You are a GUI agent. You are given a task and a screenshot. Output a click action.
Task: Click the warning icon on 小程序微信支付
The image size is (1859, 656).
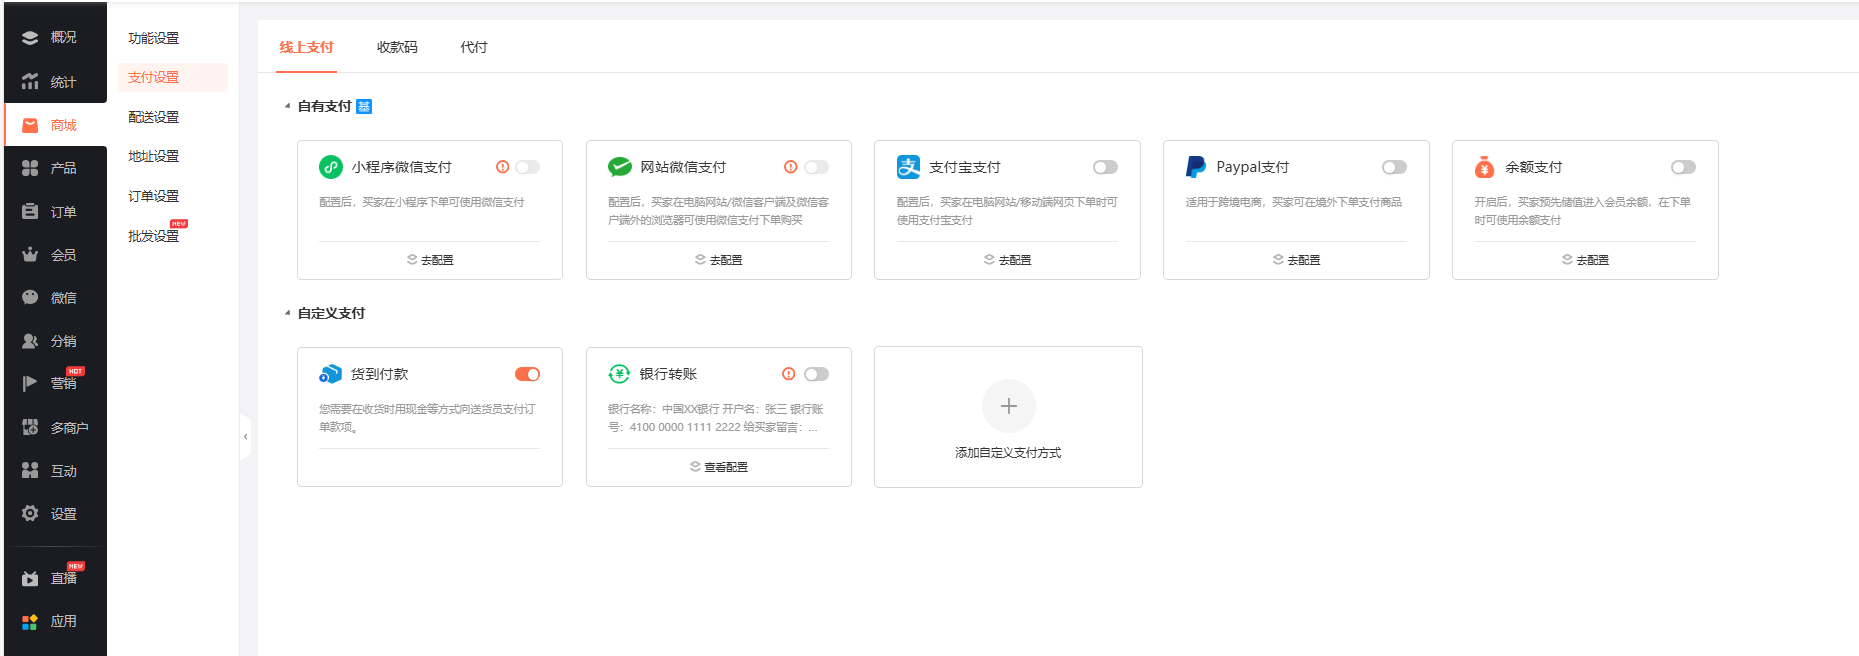[503, 167]
